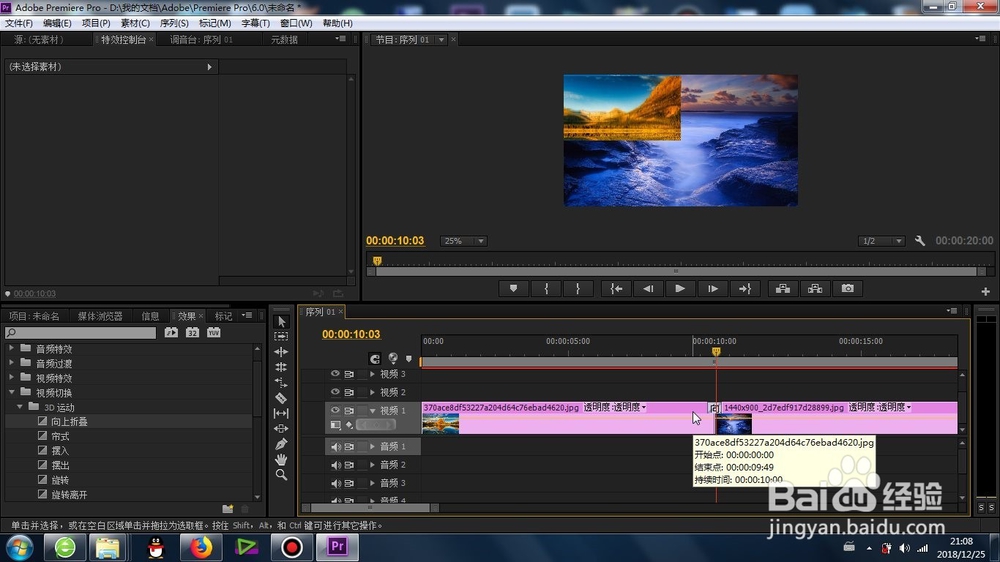This screenshot has width=1000, height=562.
Task: Switch to the 项目:未命名 tab
Action: pos(34,316)
